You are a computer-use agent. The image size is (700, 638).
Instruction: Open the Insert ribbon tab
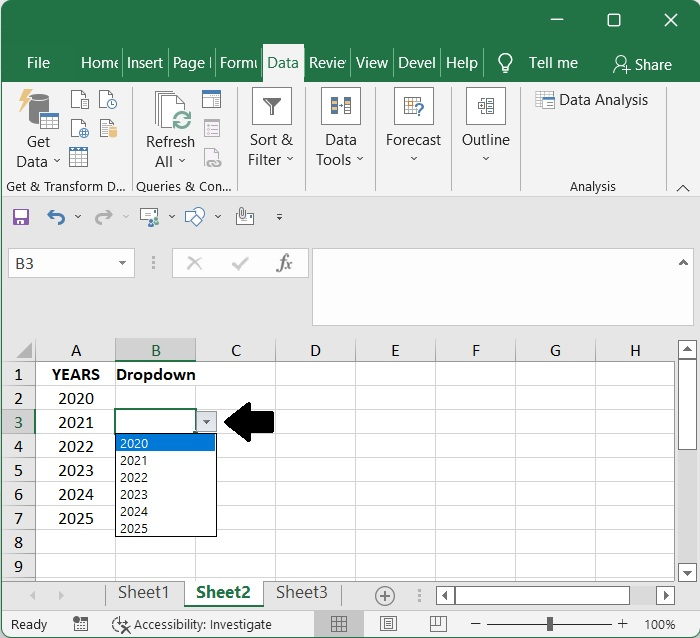point(145,63)
